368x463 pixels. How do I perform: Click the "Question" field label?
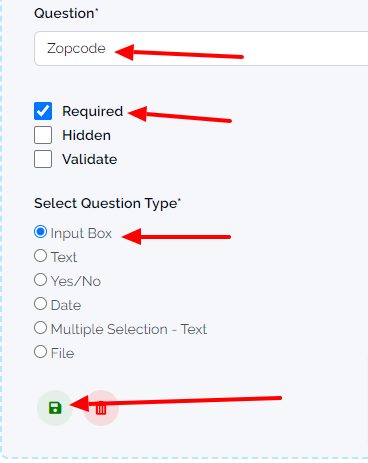tap(64, 14)
